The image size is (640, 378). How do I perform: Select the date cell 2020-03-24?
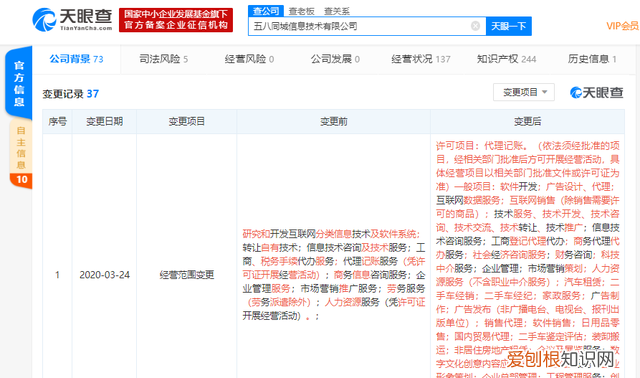click(104, 275)
